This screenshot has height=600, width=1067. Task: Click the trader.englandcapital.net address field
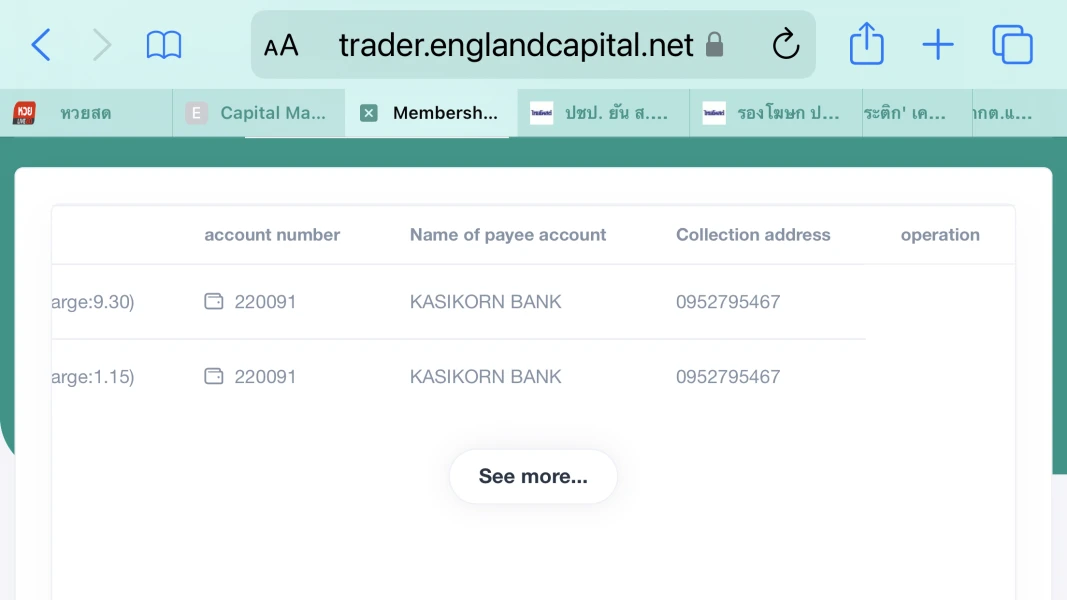(516, 45)
